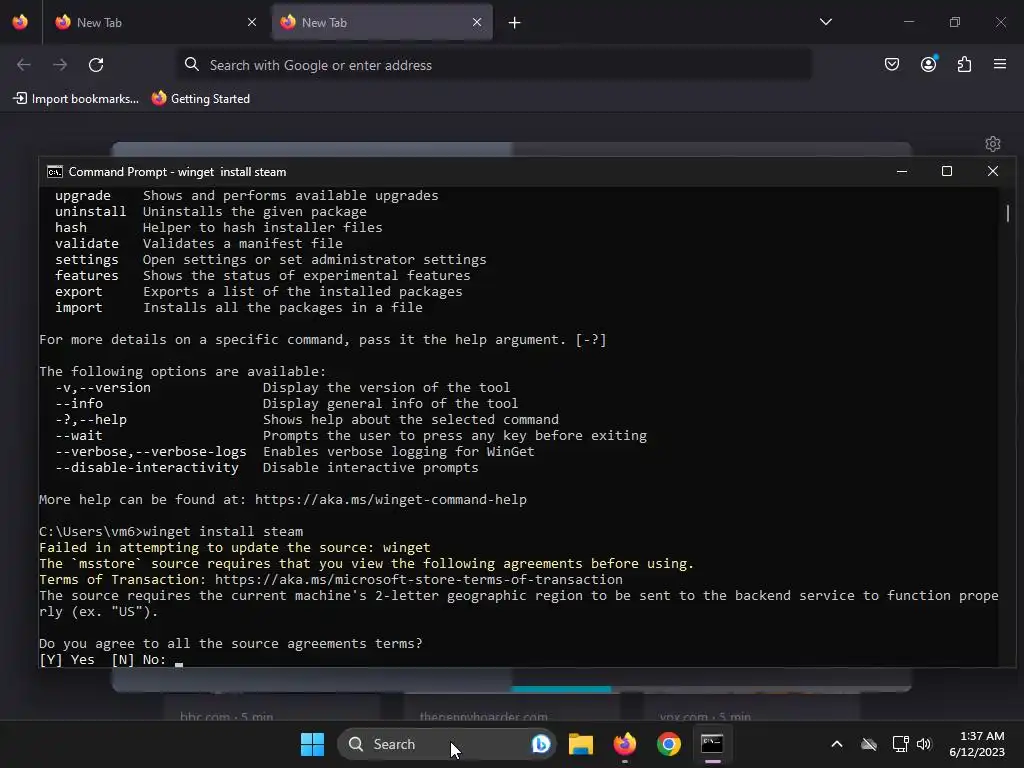The image size is (1024, 768).
Task: Close the first New Tab
Action: point(251,22)
